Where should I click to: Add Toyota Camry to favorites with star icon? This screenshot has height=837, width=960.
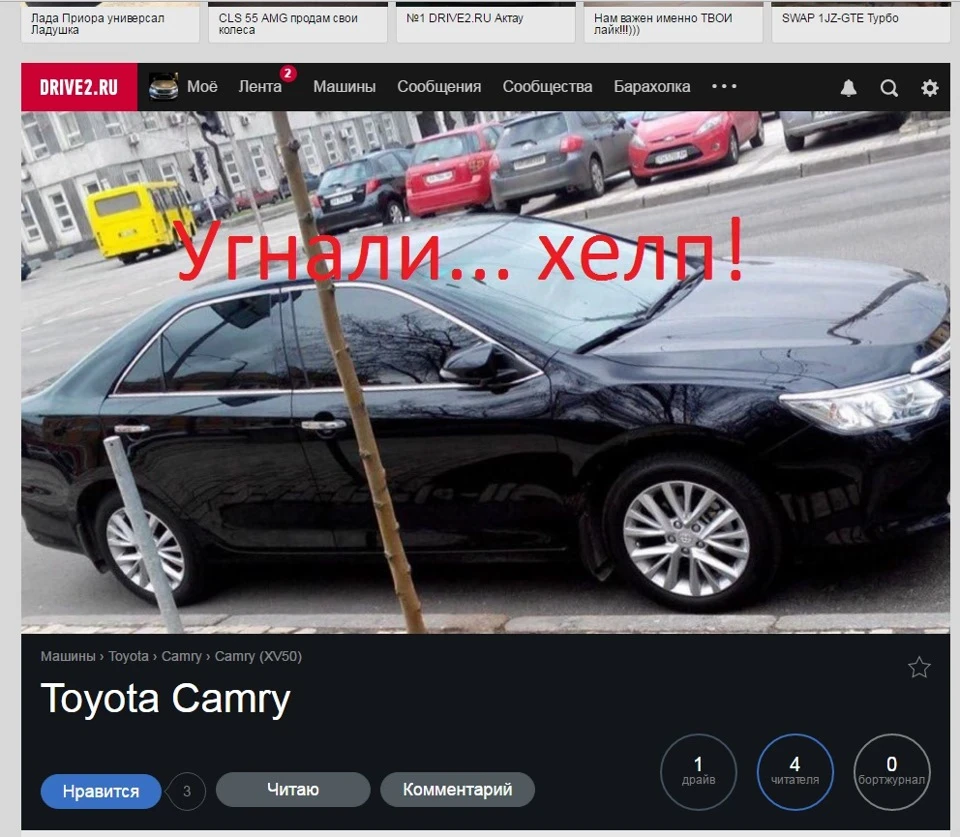click(x=919, y=667)
